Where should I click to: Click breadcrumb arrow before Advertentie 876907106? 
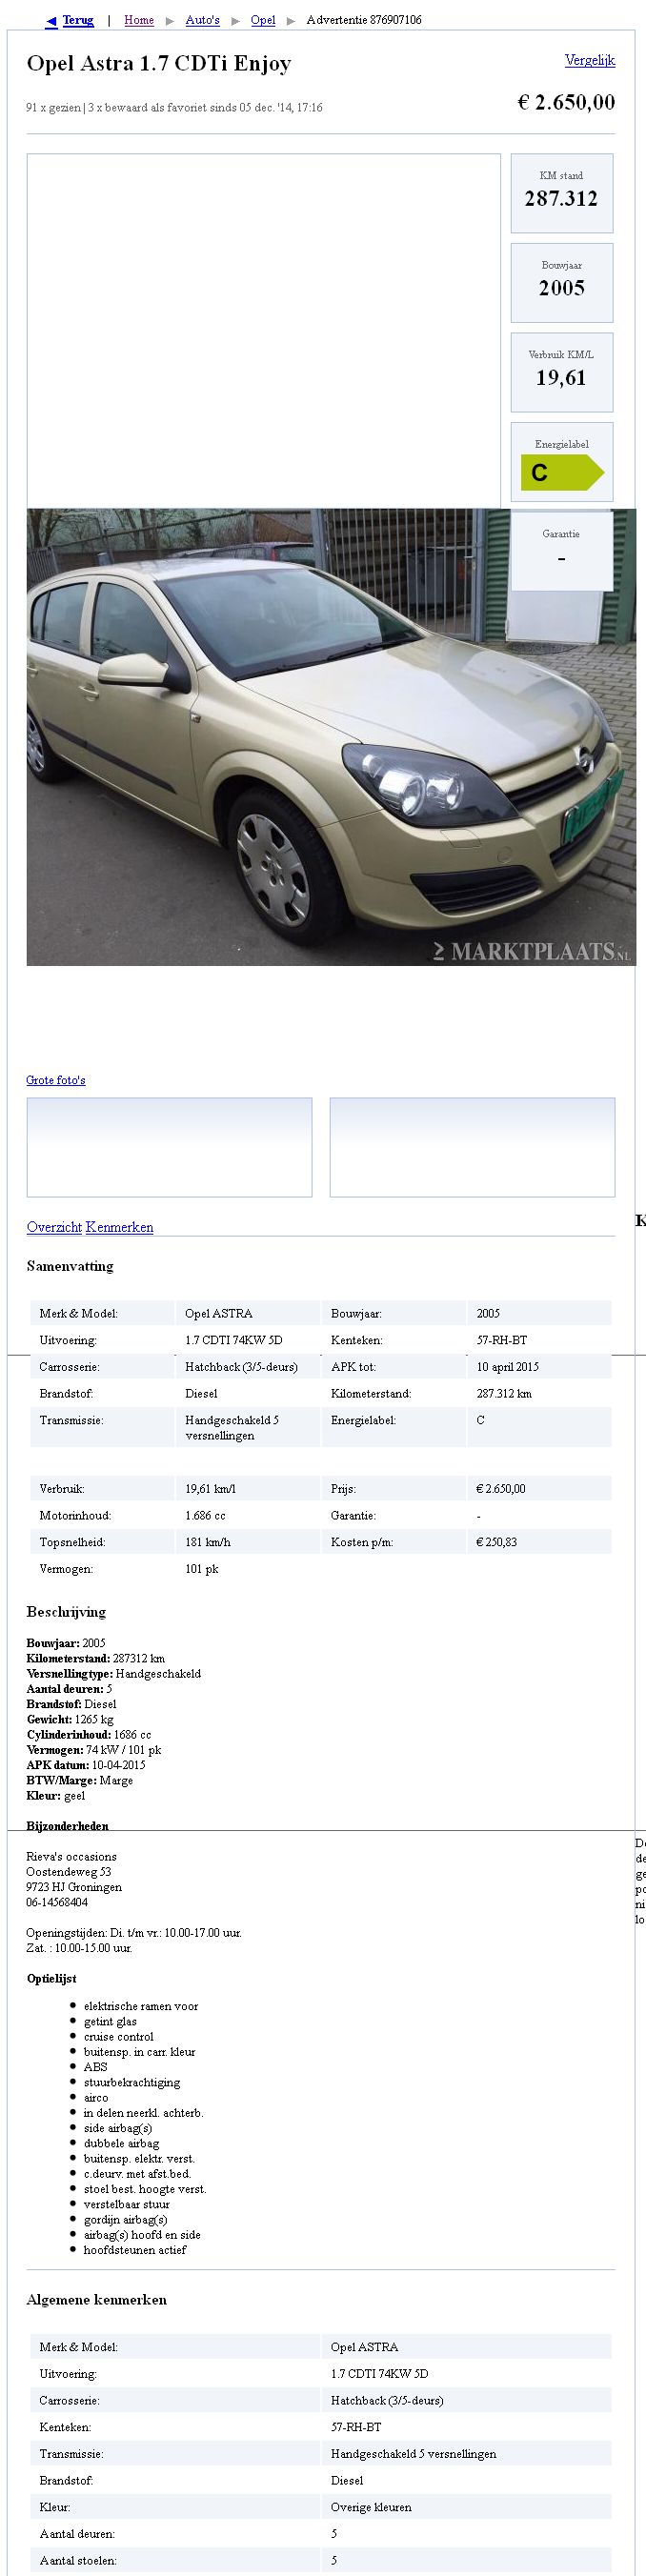tap(291, 21)
